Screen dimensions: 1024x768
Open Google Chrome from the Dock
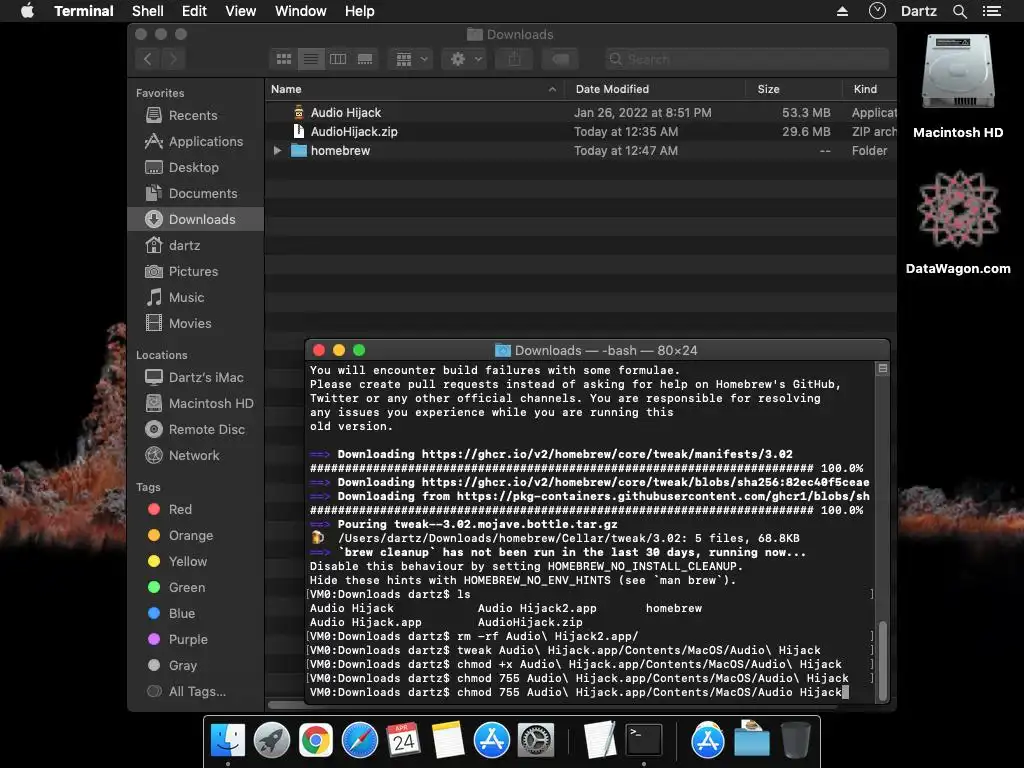pos(315,741)
